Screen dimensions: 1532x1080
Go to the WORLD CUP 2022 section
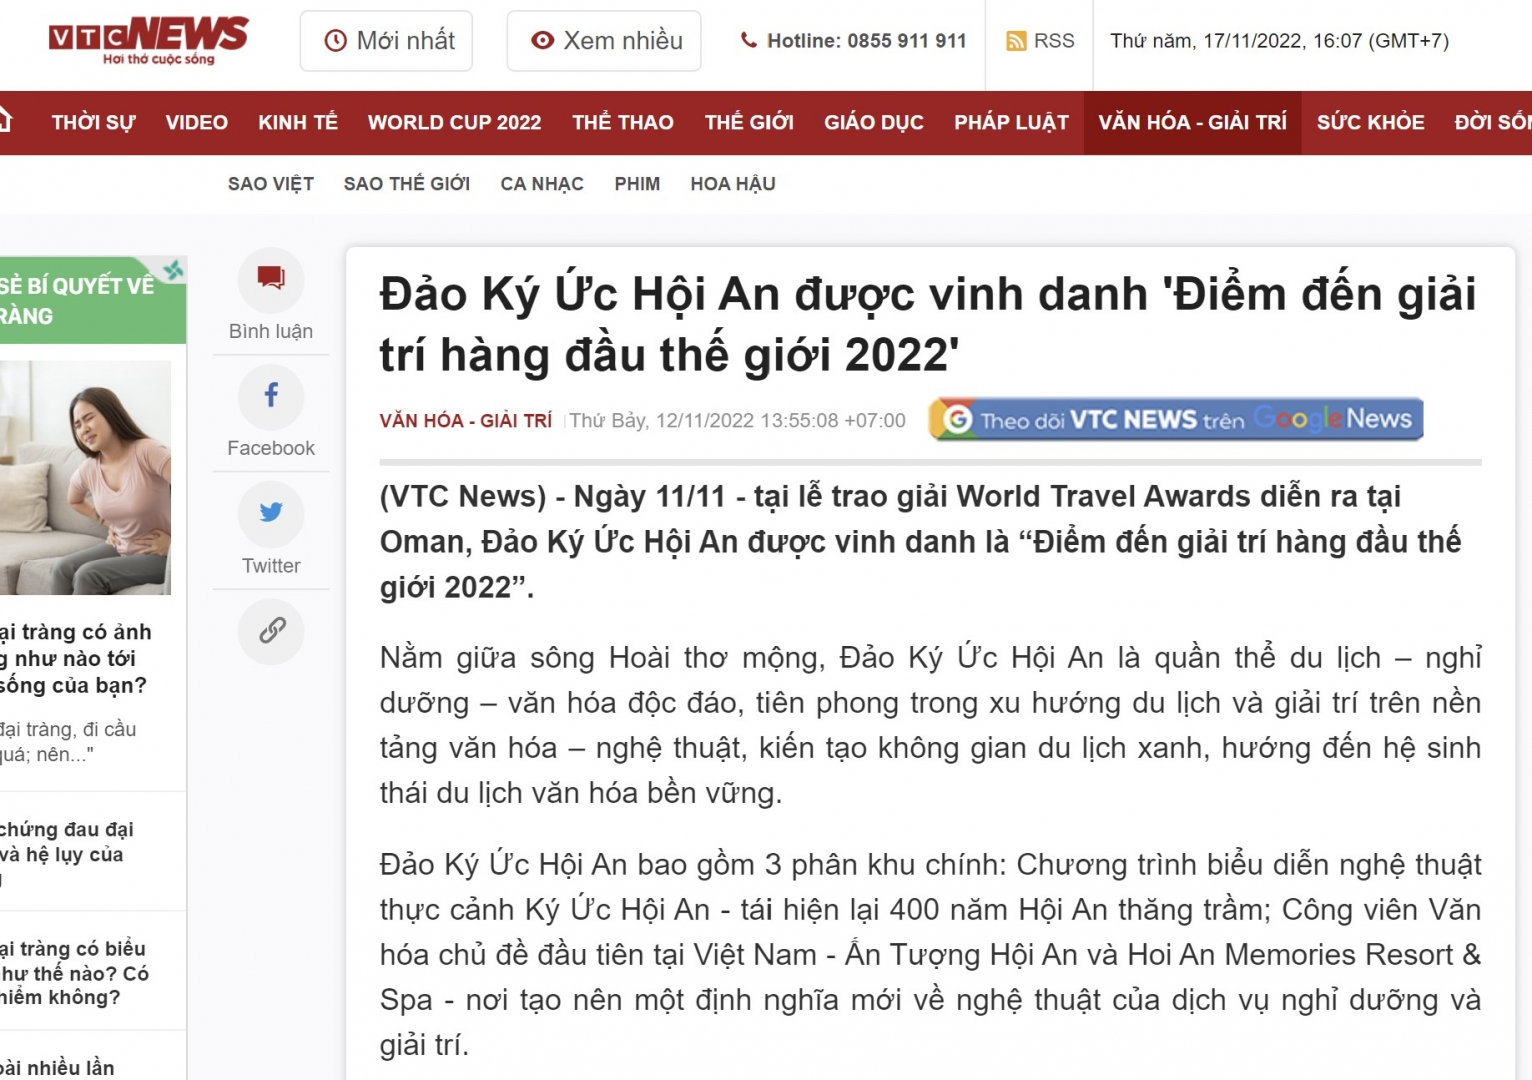point(454,123)
